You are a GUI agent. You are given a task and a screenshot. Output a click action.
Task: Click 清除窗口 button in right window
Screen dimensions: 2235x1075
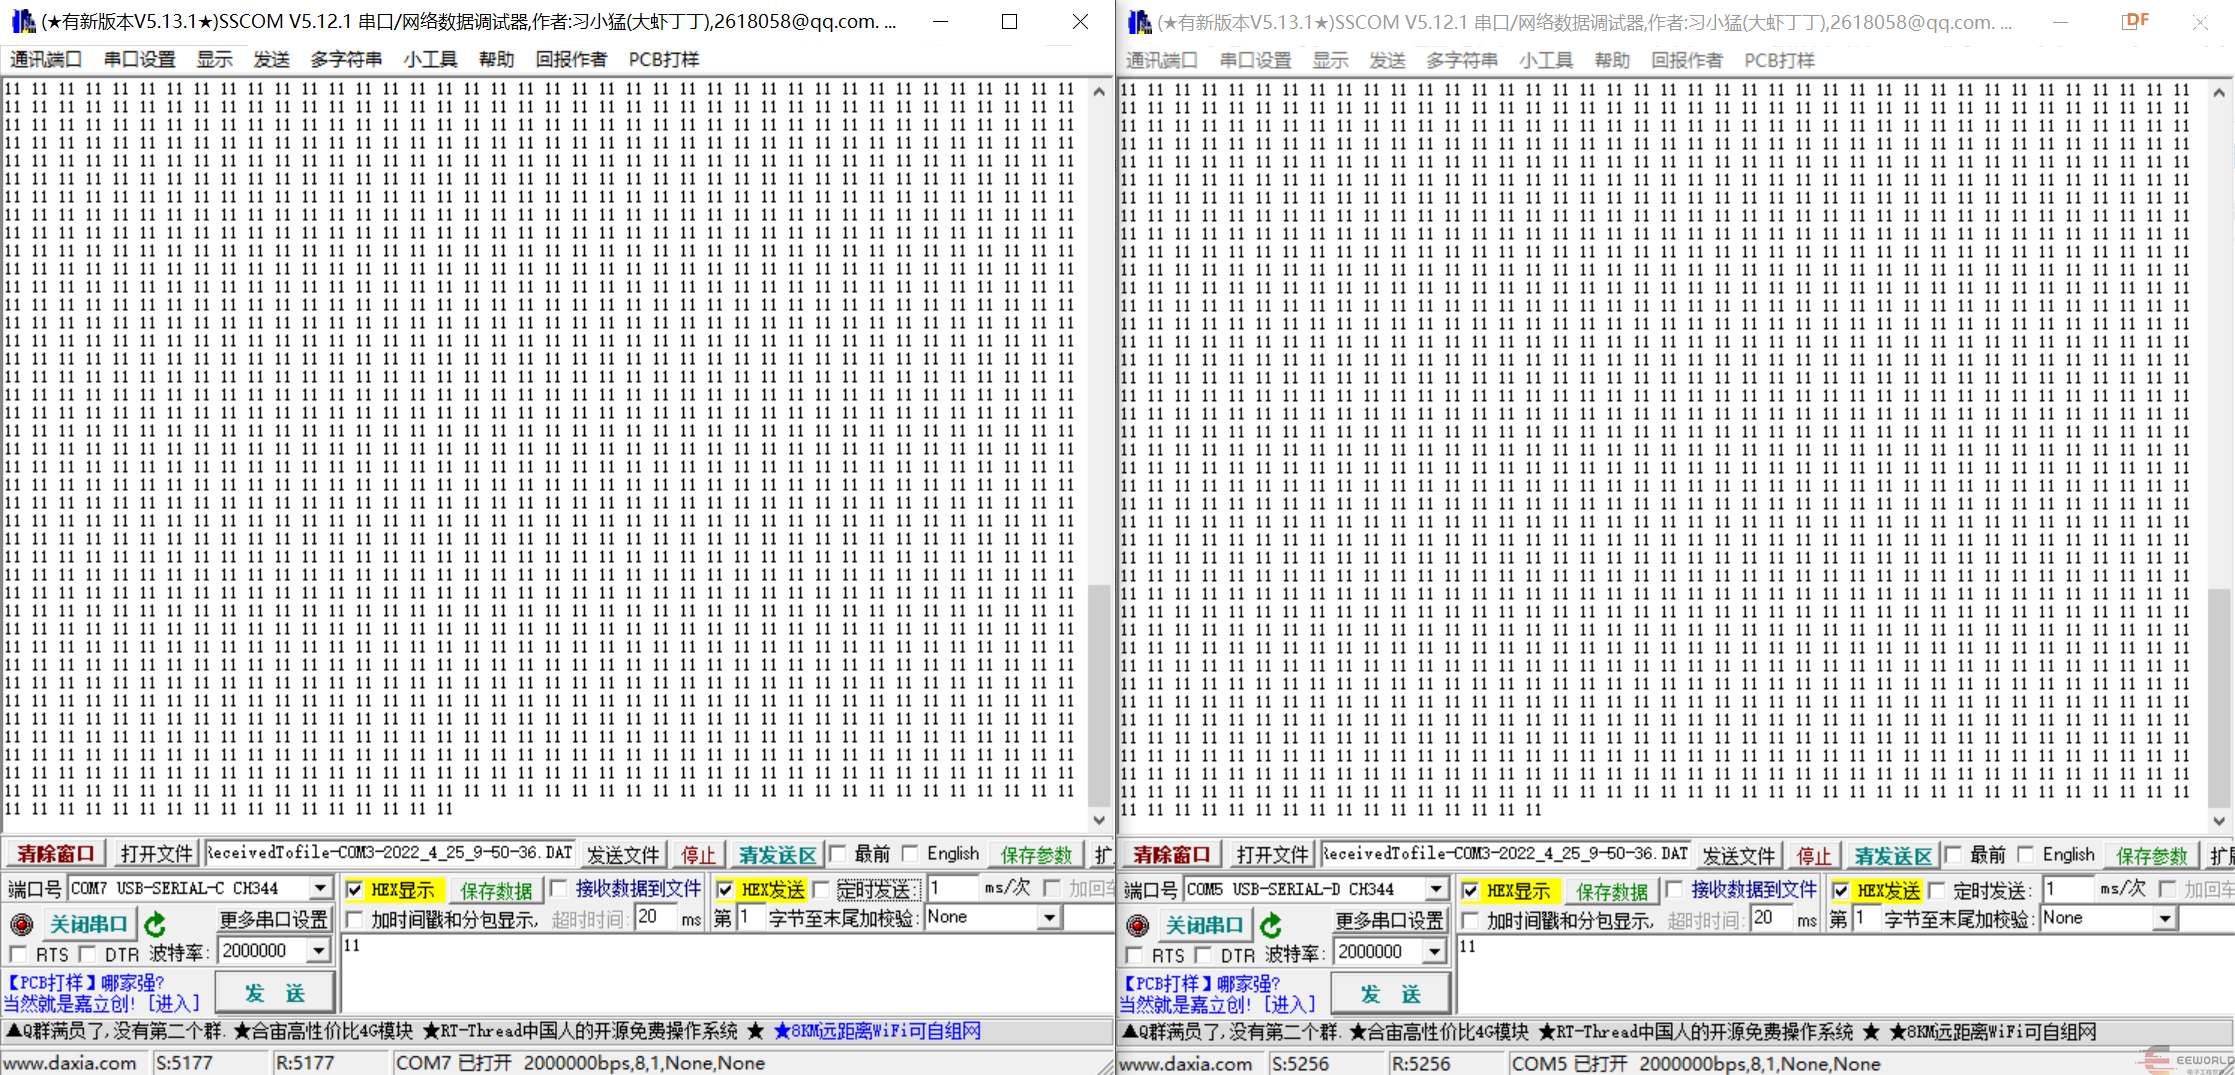[1172, 855]
